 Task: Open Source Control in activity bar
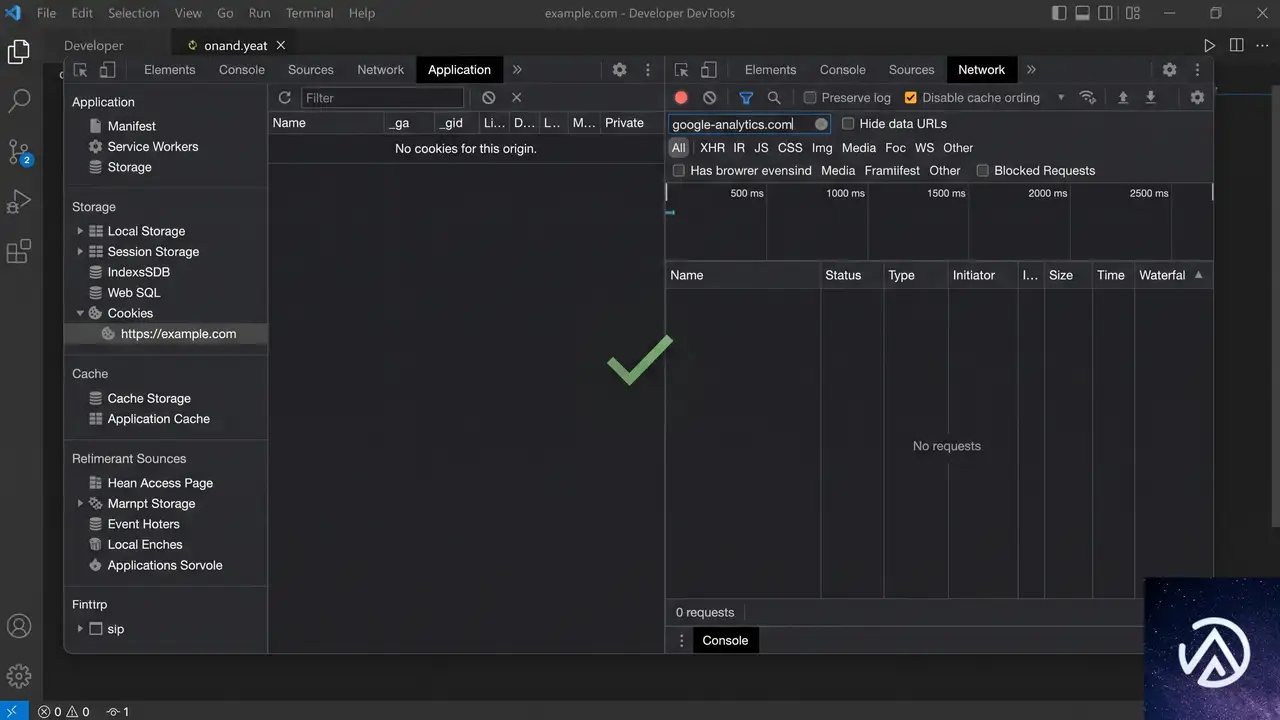coord(19,152)
